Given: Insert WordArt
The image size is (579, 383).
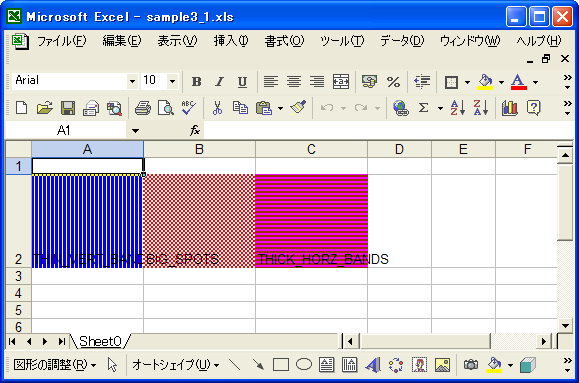Looking at the screenshot, I should (373, 365).
